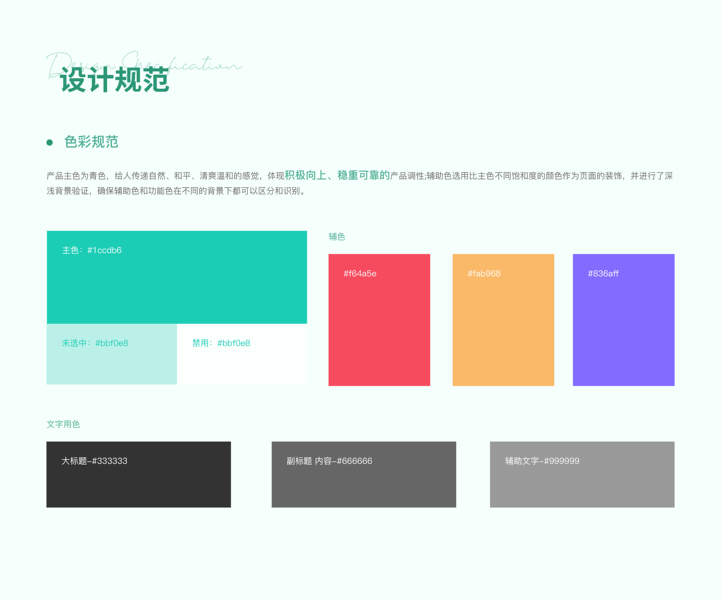Image resolution: width=721 pixels, height=600 pixels.
Task: Click the text 未选中：#bbf0e8
Action: (x=95, y=343)
